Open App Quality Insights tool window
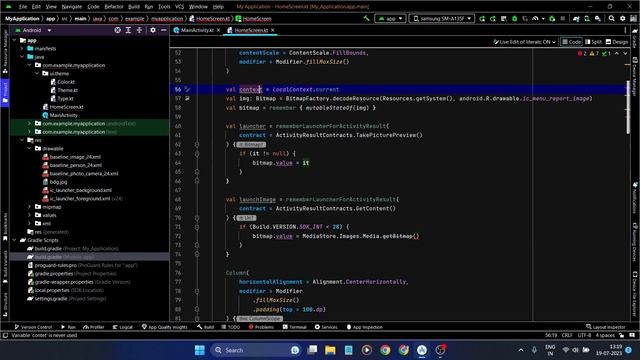This screenshot has height=360, width=640. click(164, 327)
